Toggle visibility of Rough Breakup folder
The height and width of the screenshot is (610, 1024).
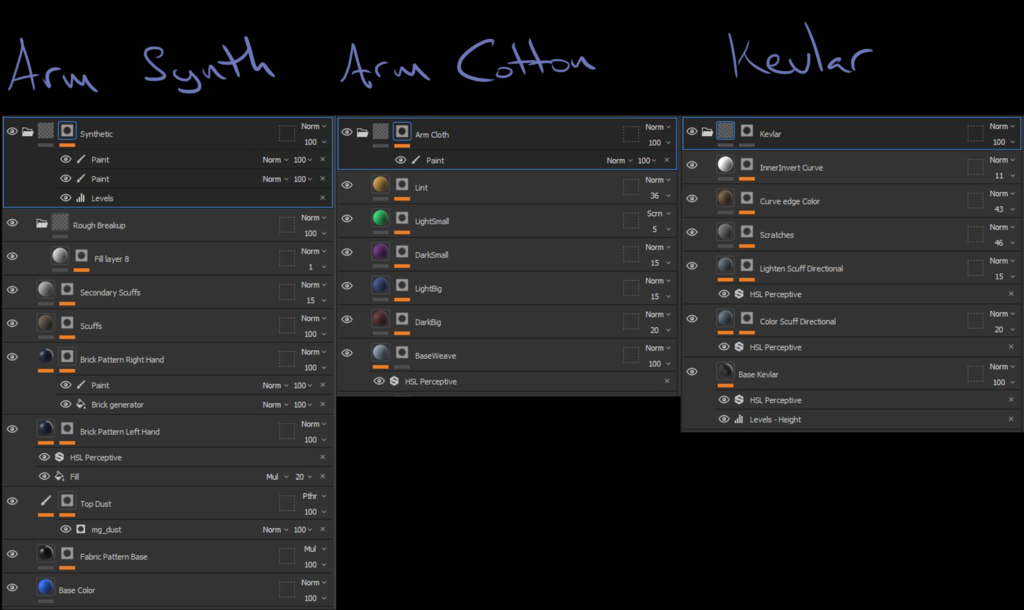click(12, 223)
